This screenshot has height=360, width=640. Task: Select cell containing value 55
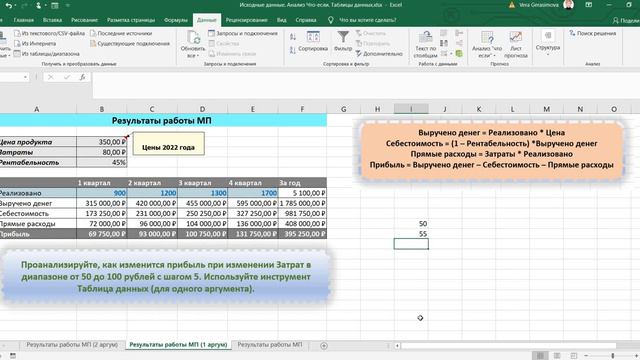(411, 234)
